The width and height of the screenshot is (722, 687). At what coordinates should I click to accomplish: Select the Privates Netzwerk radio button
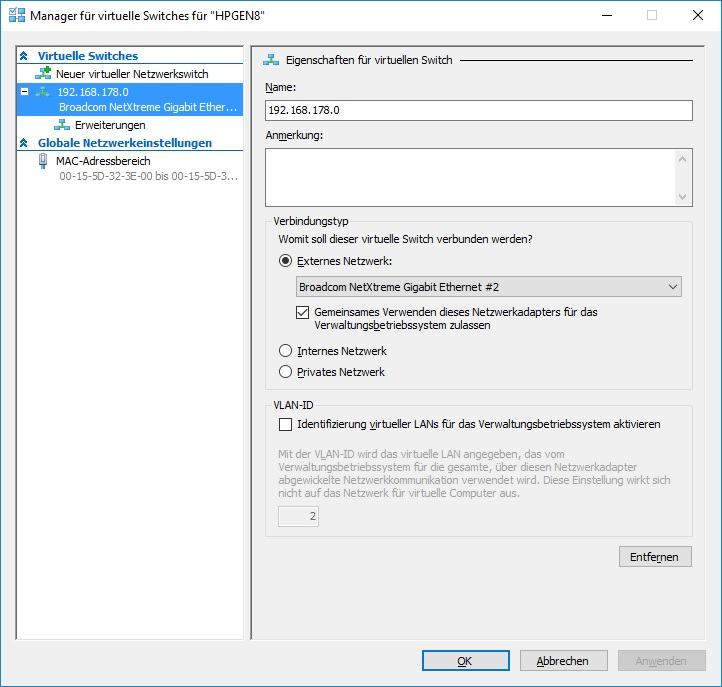coord(285,372)
